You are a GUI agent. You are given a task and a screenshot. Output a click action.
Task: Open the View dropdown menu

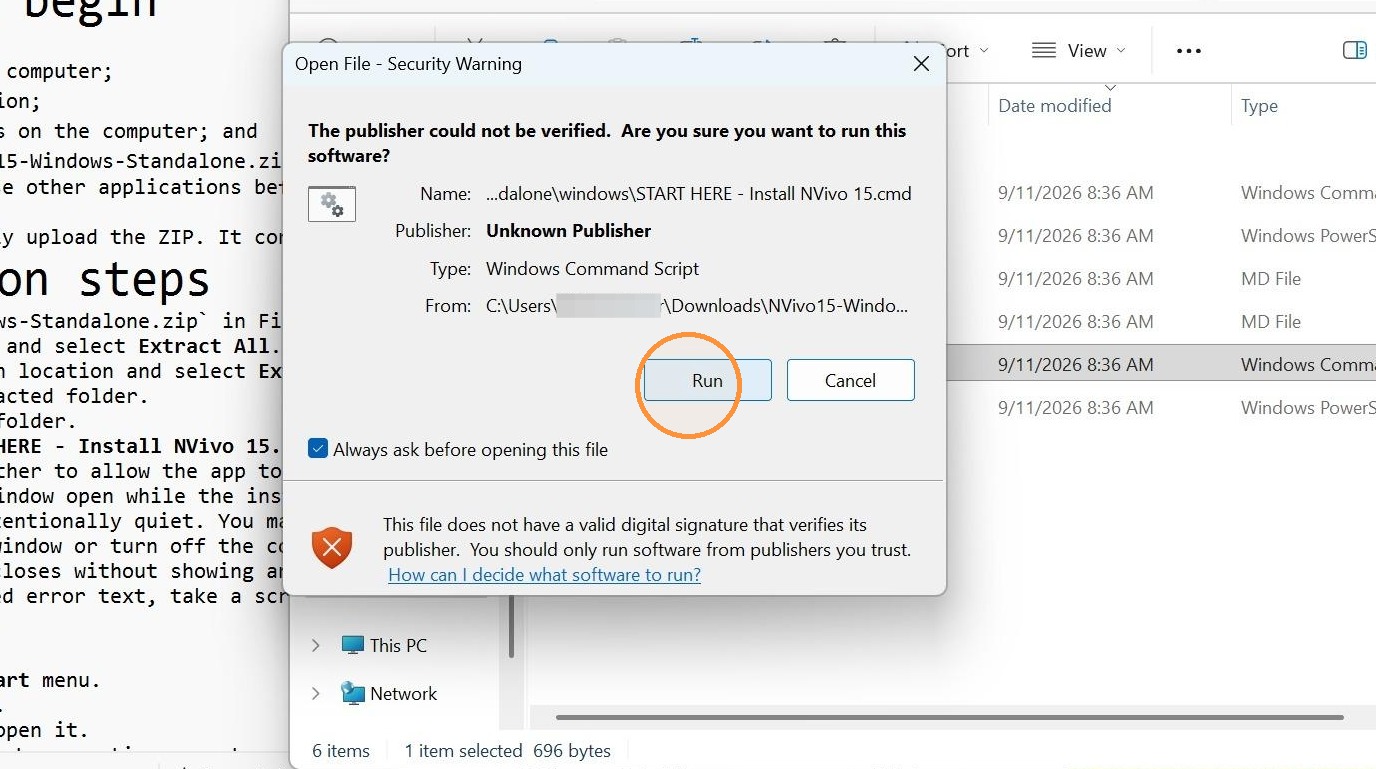[x=1078, y=51]
